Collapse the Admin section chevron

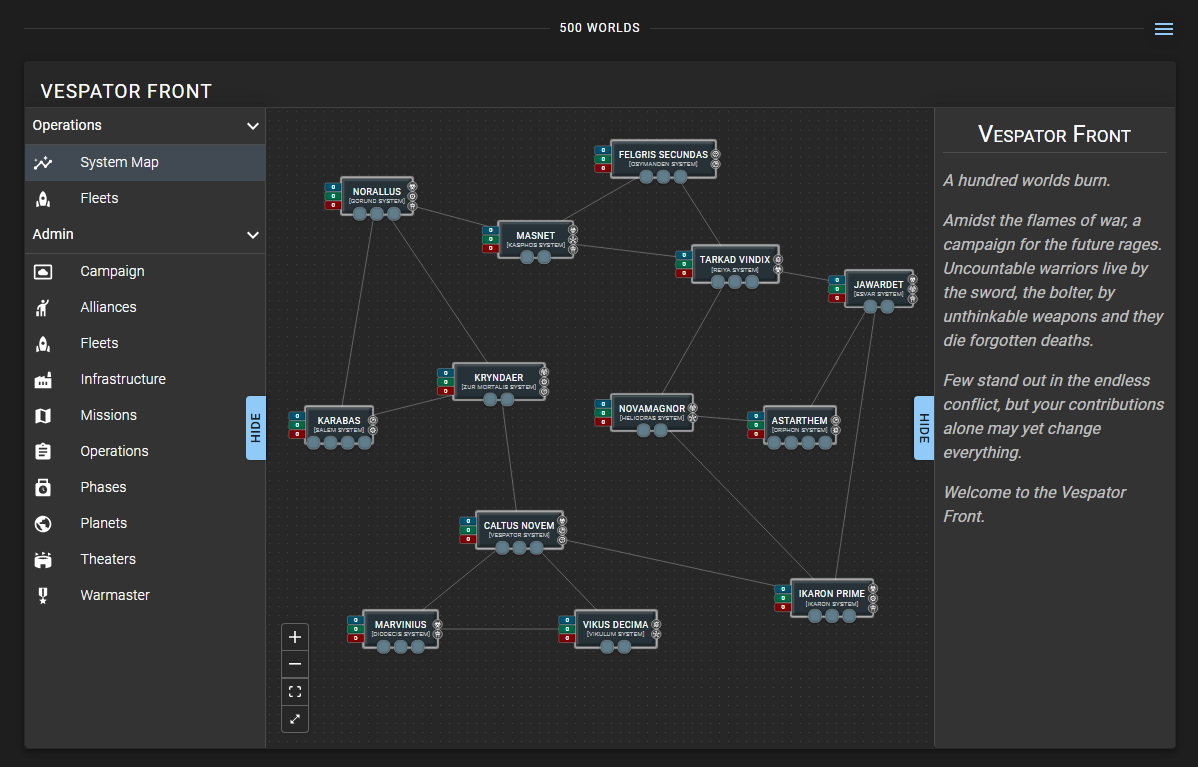click(x=253, y=235)
